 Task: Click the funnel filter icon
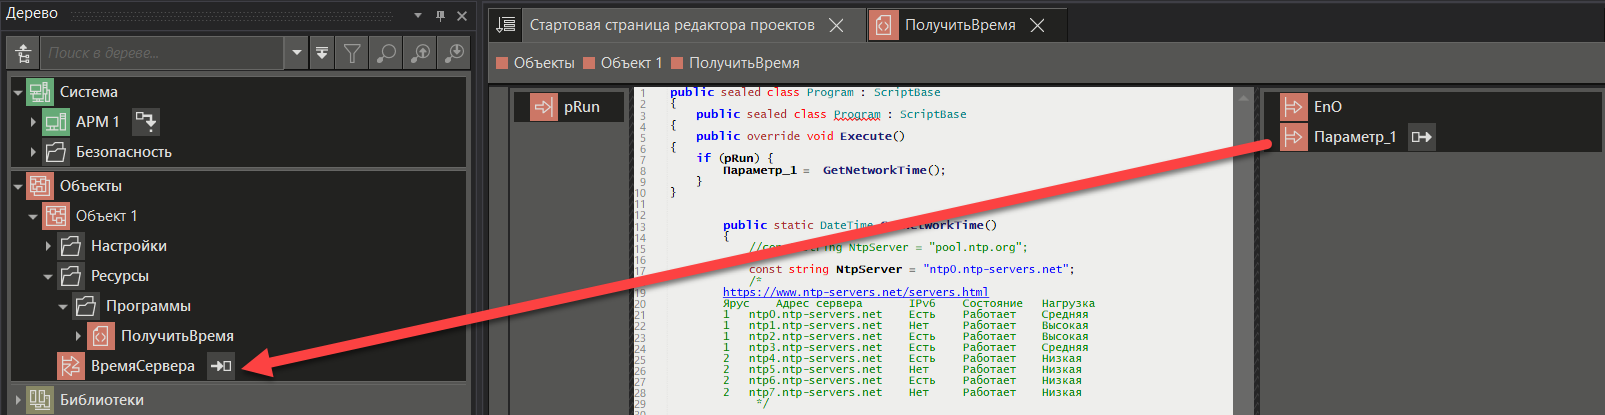[x=352, y=53]
